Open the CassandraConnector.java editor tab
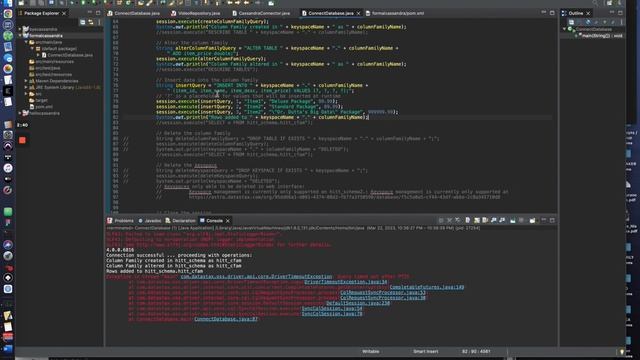 (x=261, y=13)
